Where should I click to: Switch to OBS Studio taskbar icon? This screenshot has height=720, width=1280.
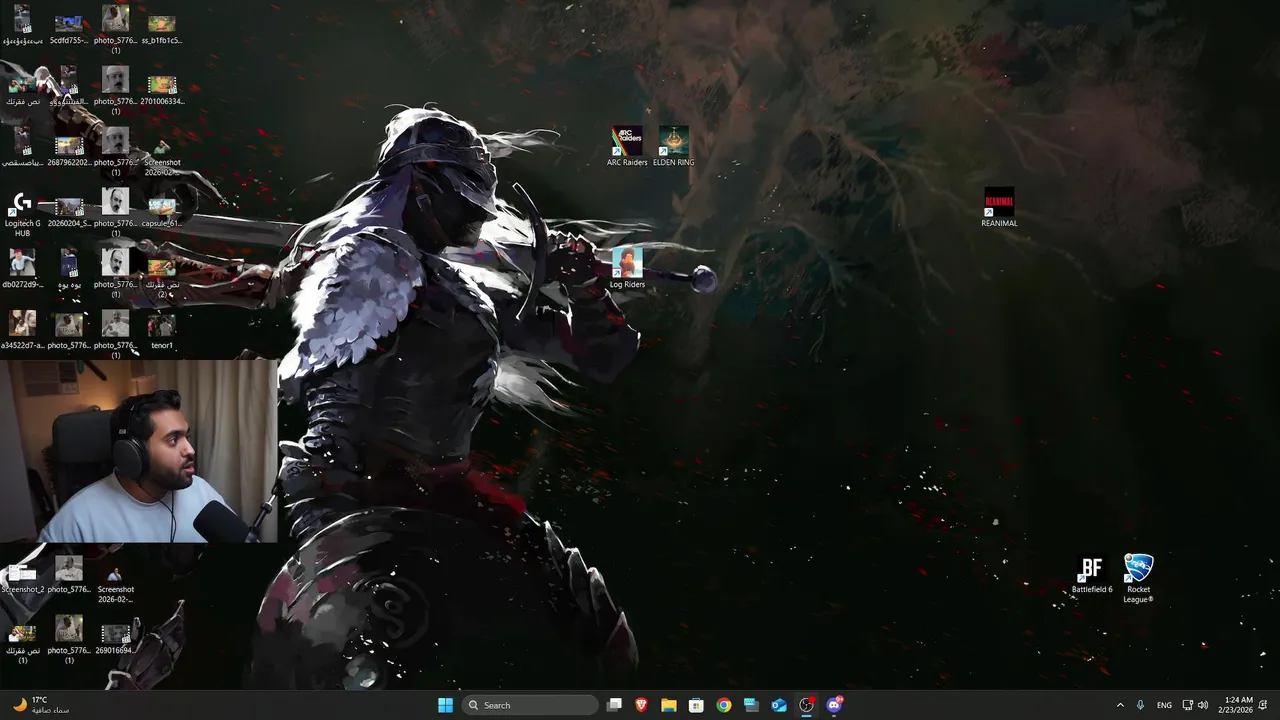pos(806,705)
